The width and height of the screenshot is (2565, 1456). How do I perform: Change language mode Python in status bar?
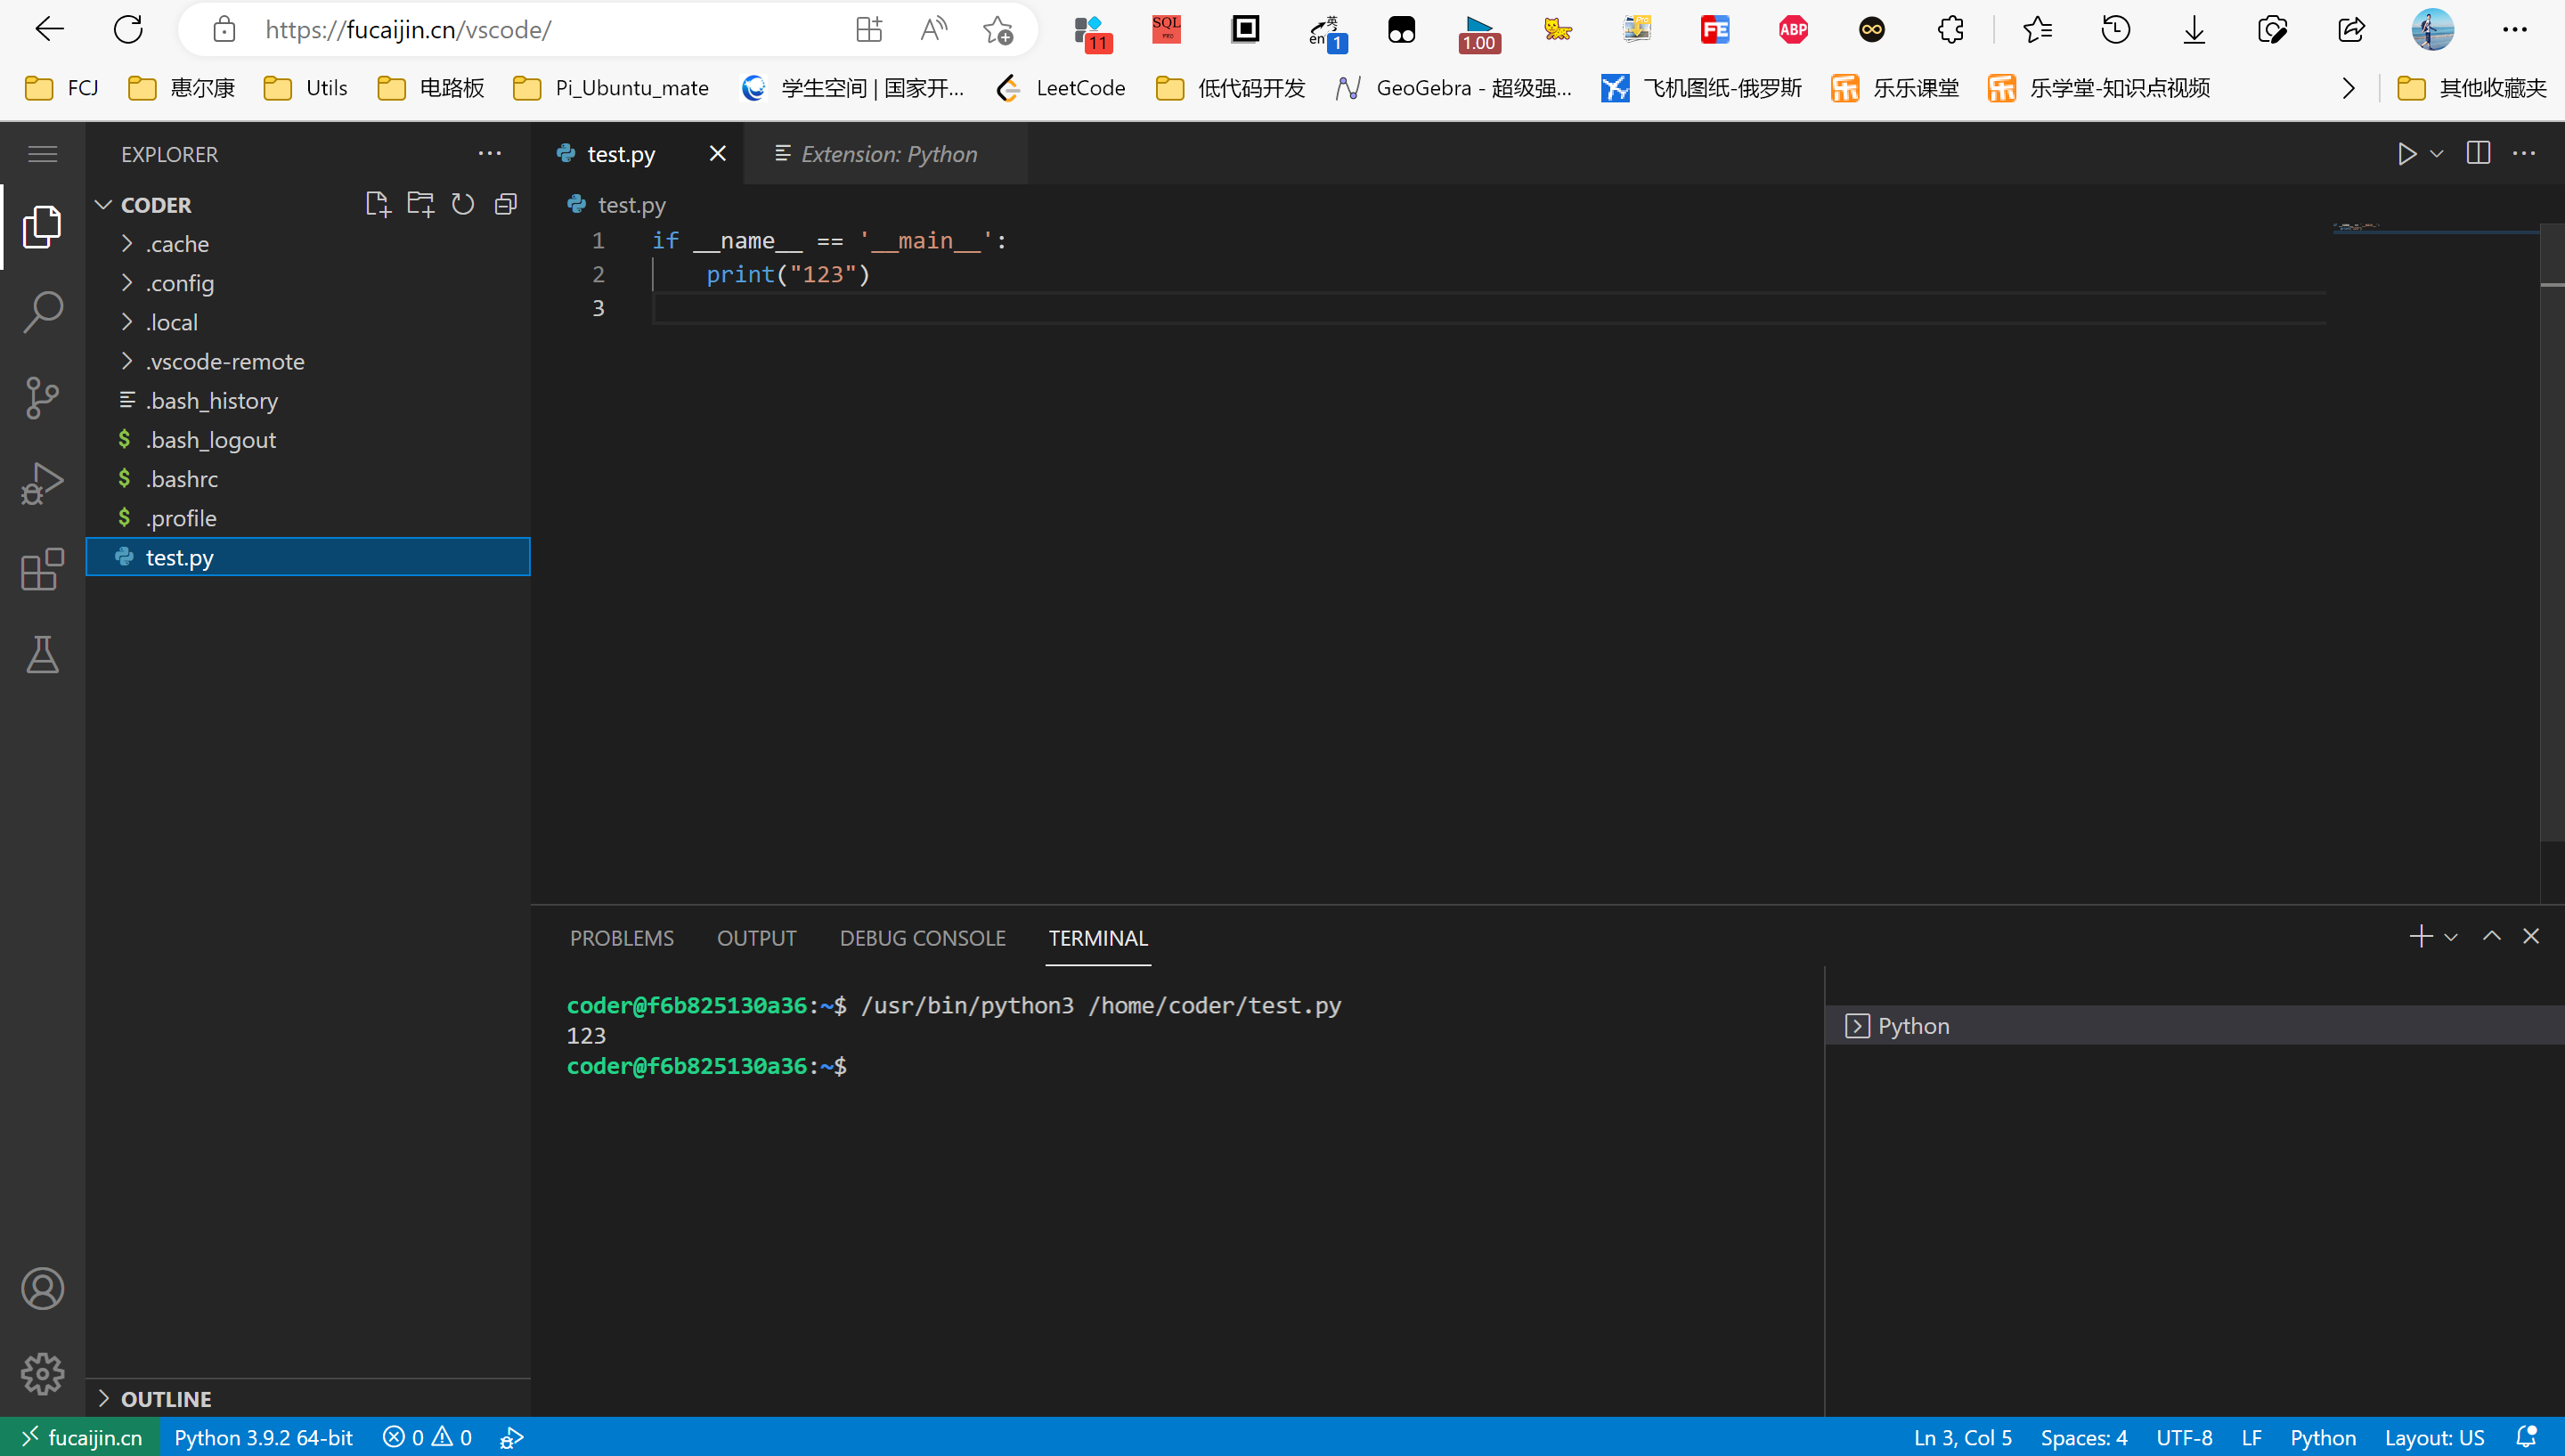tap(2323, 1437)
